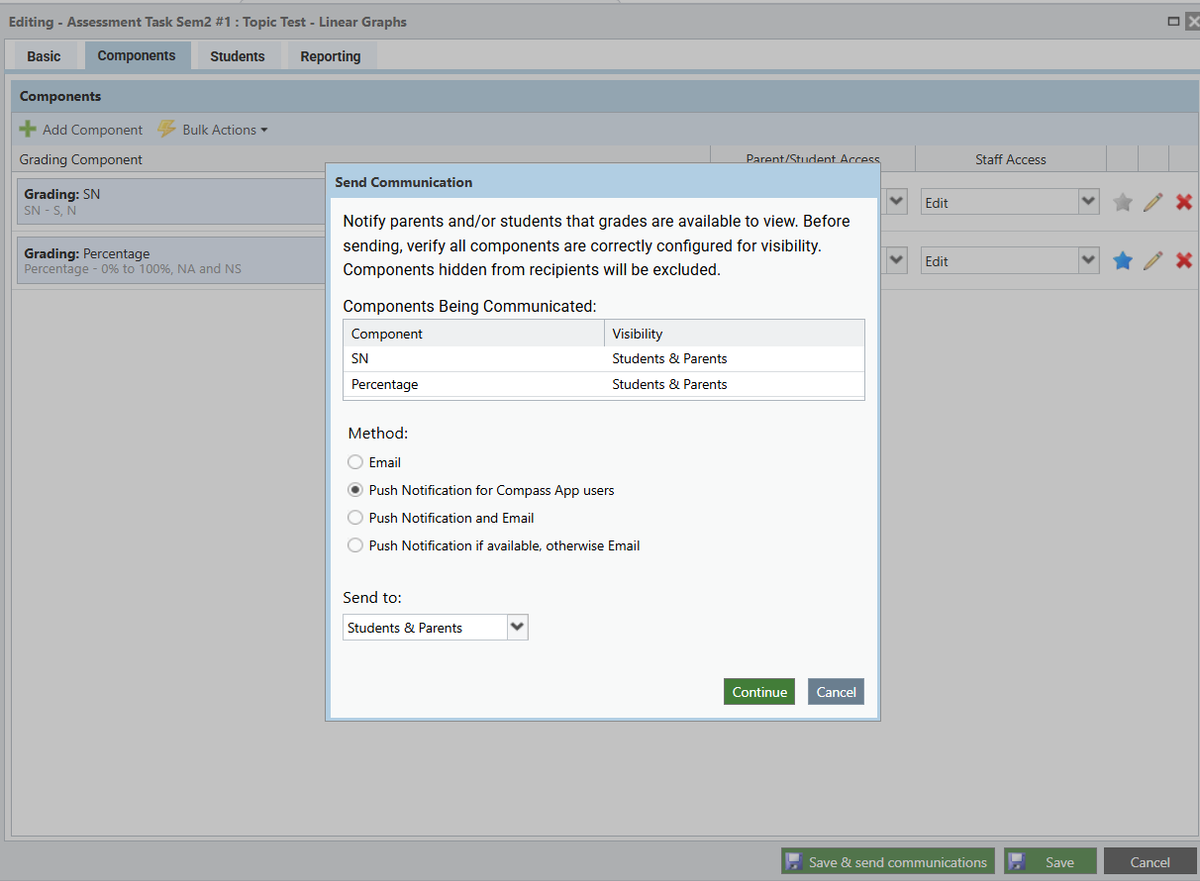The image size is (1200, 881).
Task: Open Staff Access dropdown for SN row
Action: pyautogui.click(x=1088, y=203)
